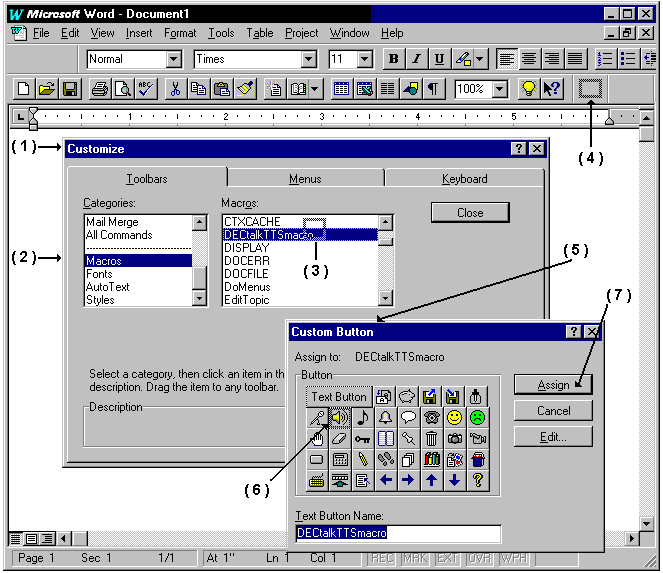Select AutoText category

(139, 287)
